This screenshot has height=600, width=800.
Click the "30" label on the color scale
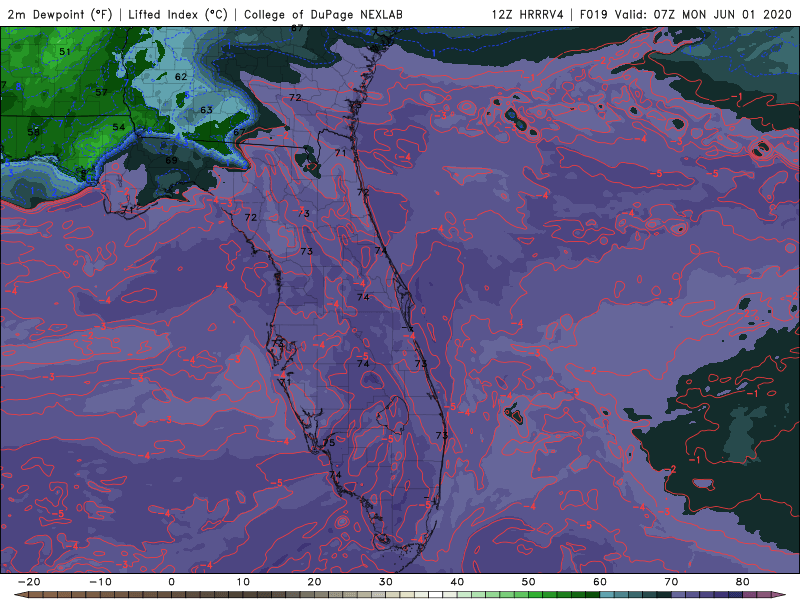click(386, 582)
